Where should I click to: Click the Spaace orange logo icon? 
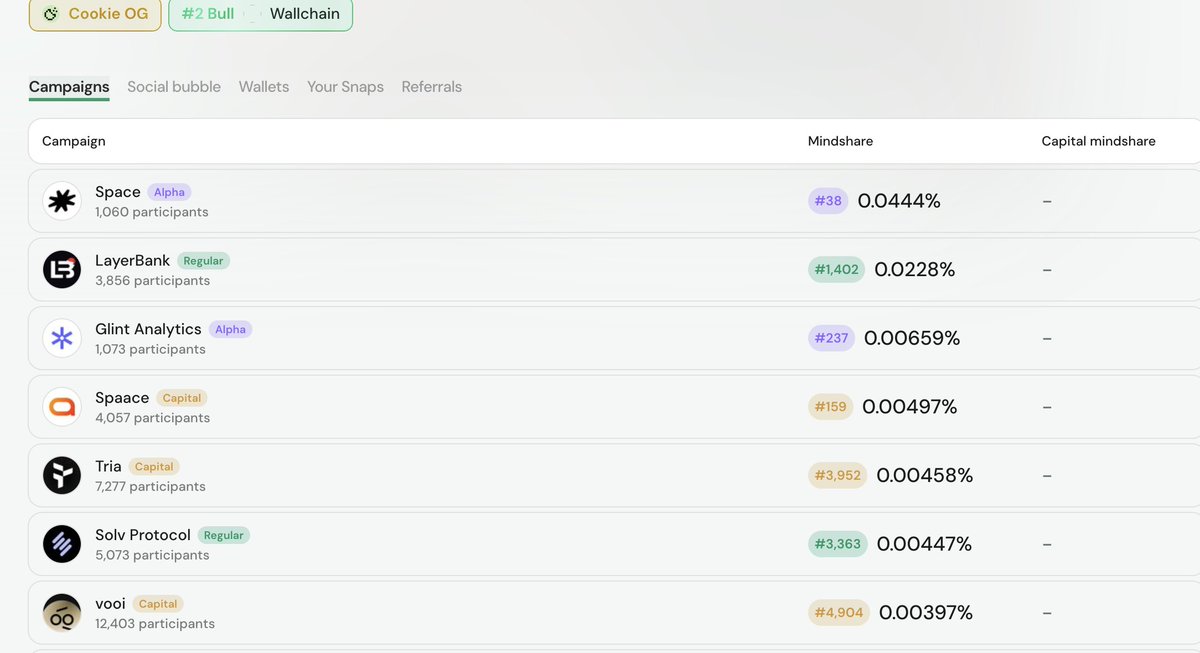click(x=62, y=406)
